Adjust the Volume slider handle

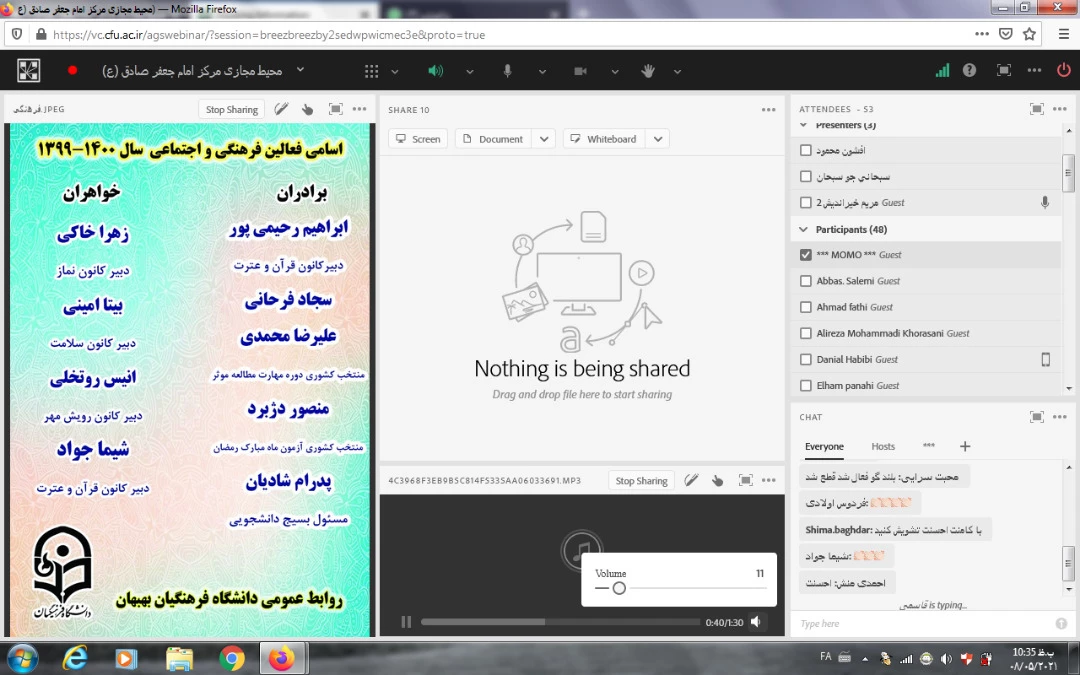[619, 588]
